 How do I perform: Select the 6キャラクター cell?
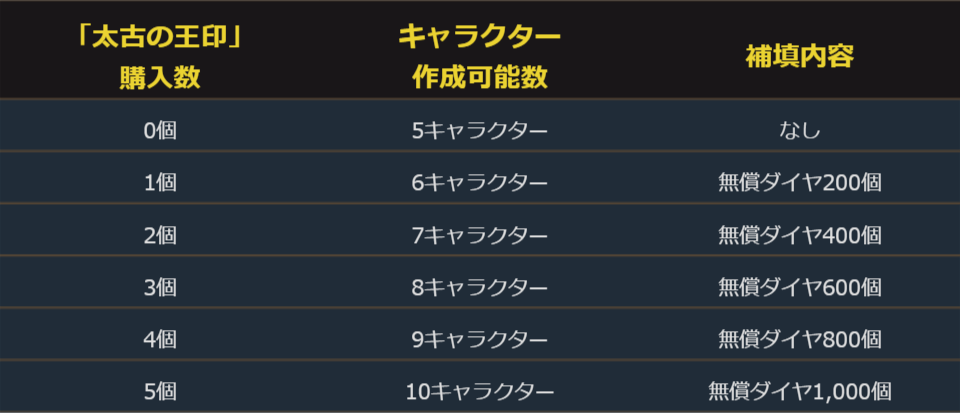click(x=479, y=182)
